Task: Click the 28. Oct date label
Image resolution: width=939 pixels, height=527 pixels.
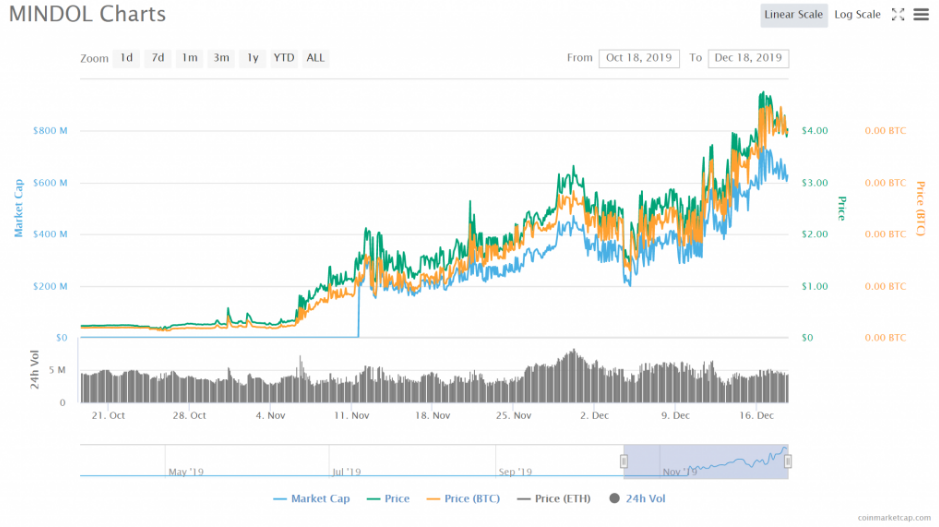Action: pyautogui.click(x=189, y=415)
